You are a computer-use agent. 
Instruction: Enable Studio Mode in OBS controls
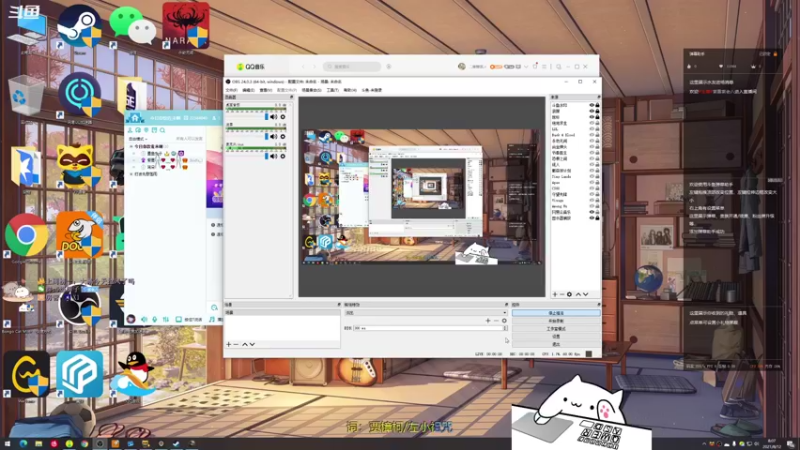point(556,329)
